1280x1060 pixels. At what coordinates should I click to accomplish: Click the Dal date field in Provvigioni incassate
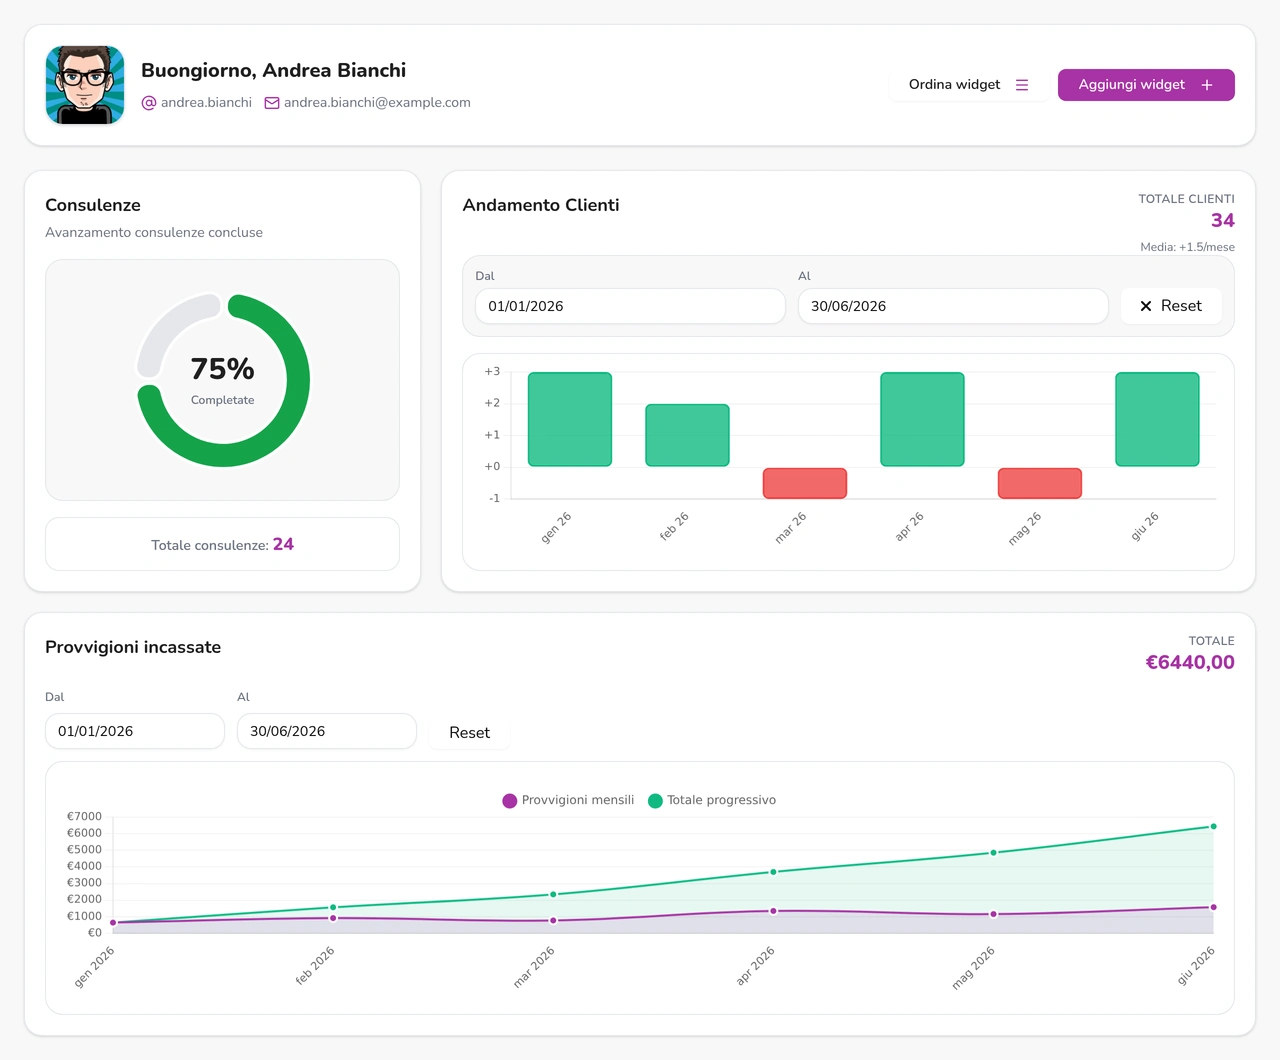tap(135, 731)
